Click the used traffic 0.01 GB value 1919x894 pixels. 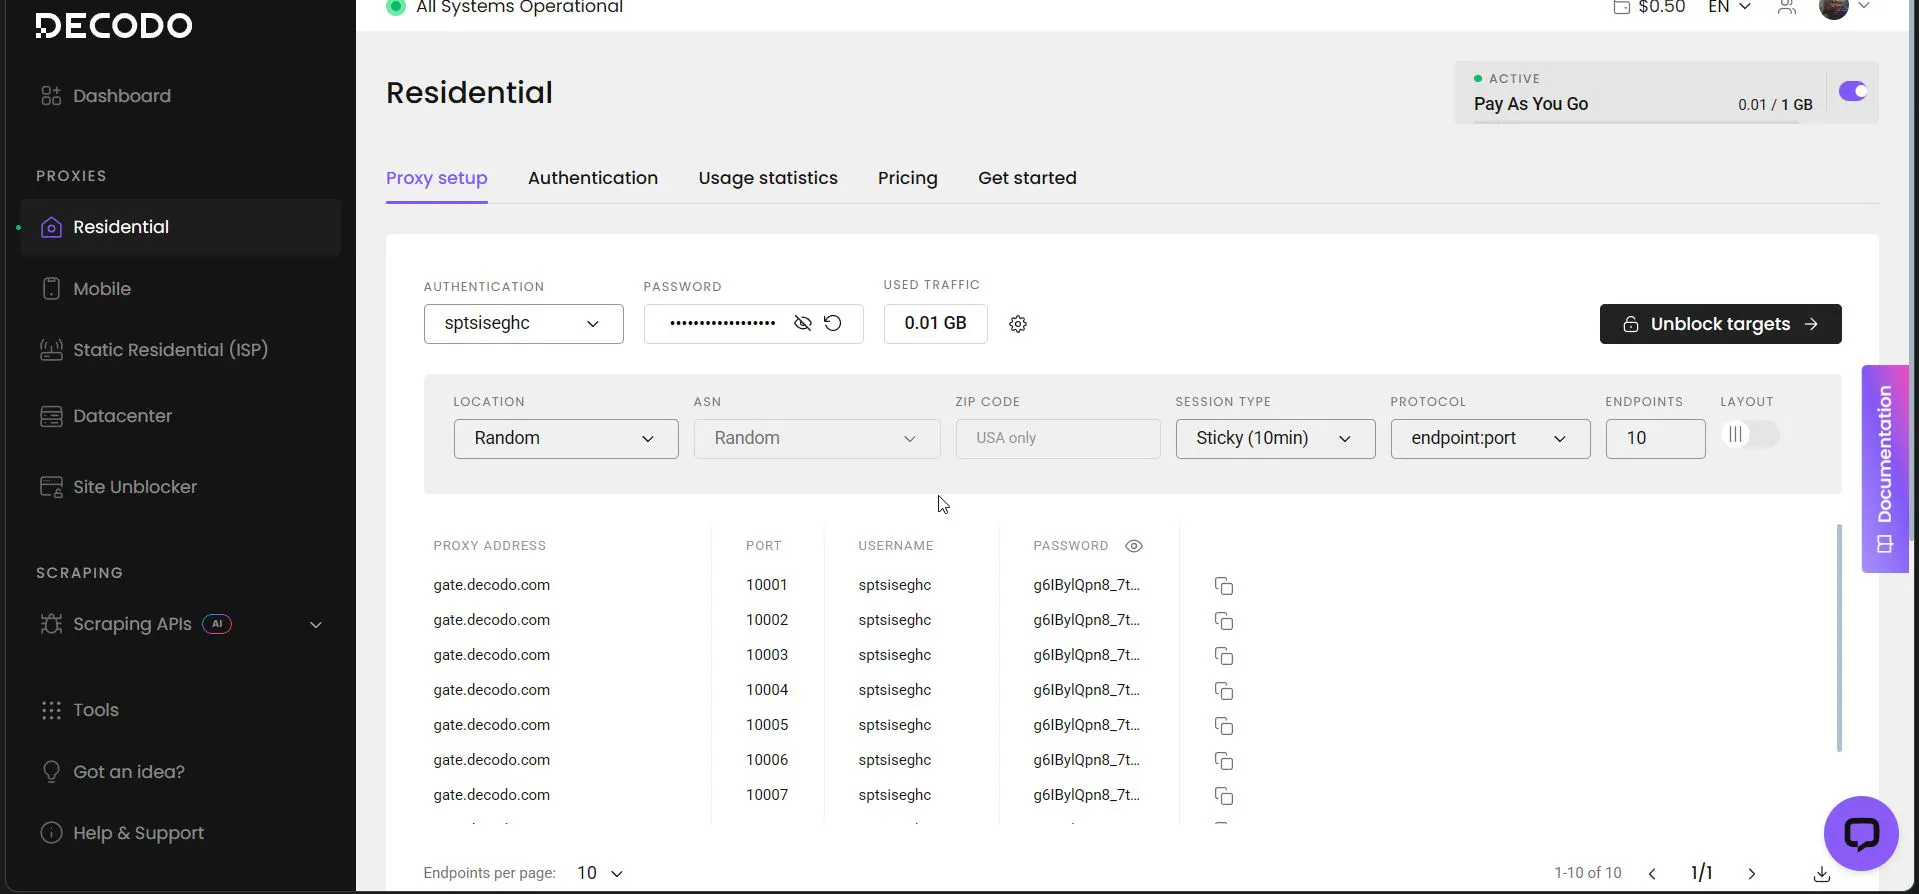pyautogui.click(x=935, y=324)
